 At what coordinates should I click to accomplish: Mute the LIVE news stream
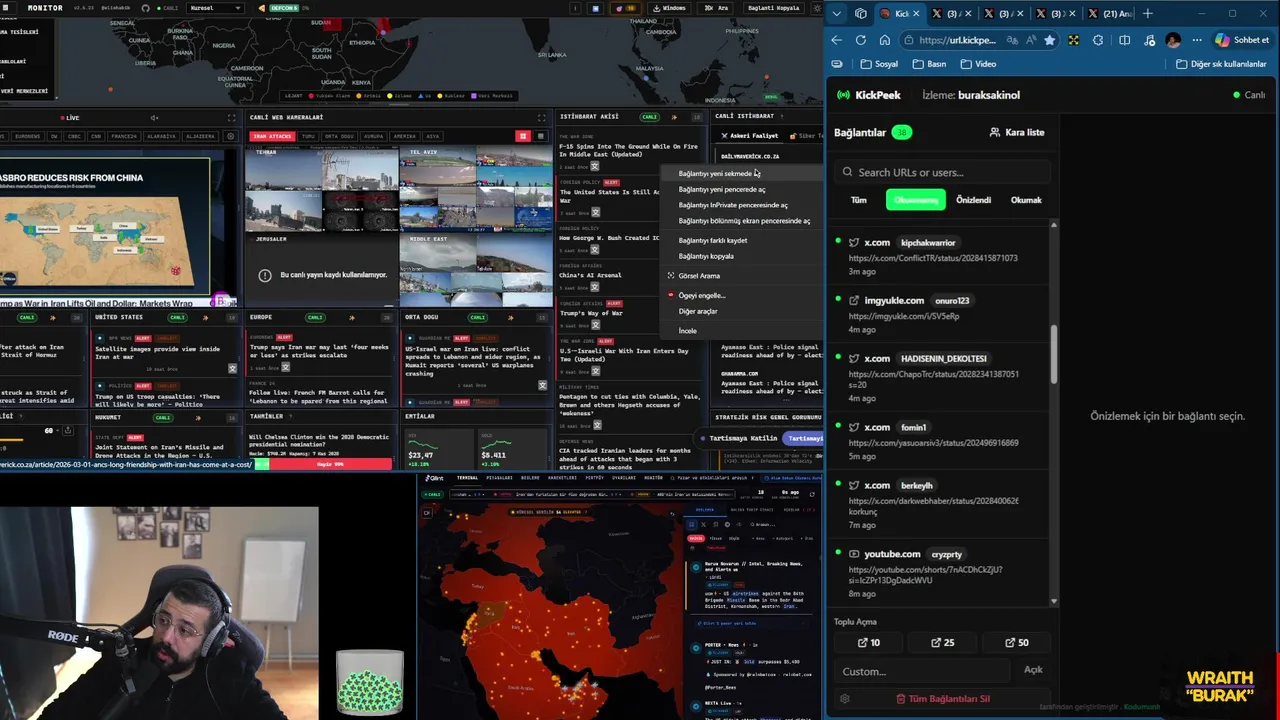(x=154, y=118)
